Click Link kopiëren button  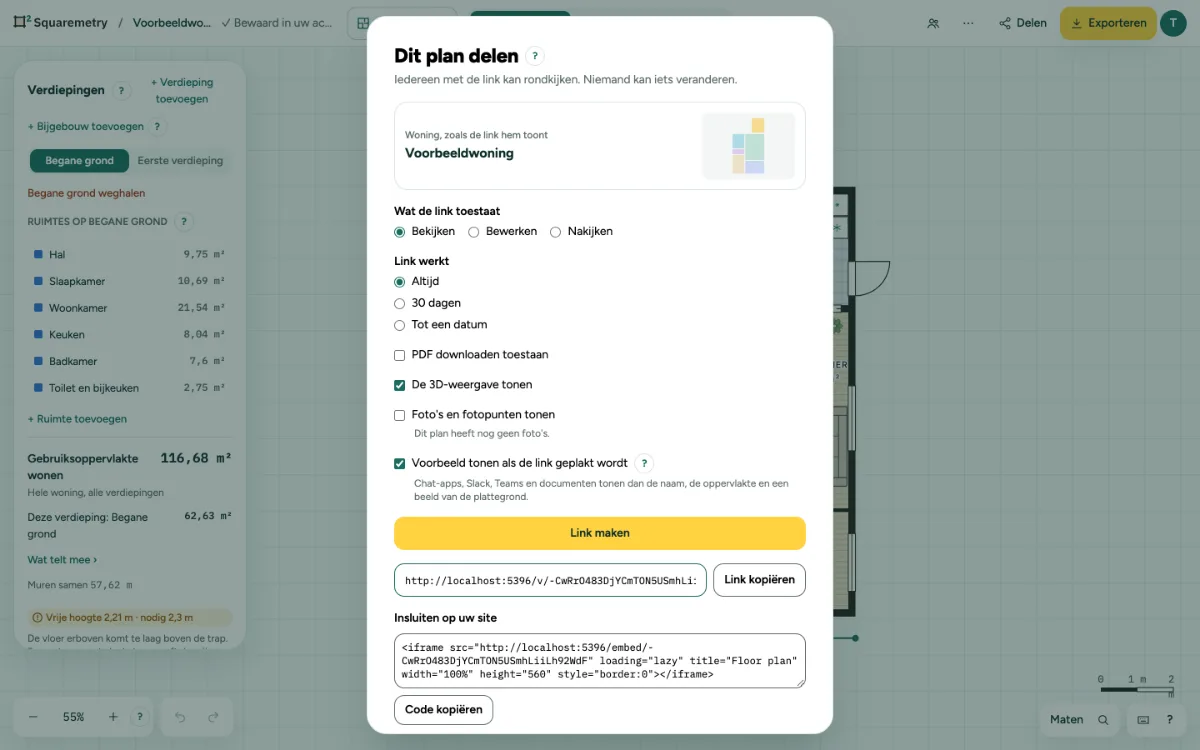(759, 580)
